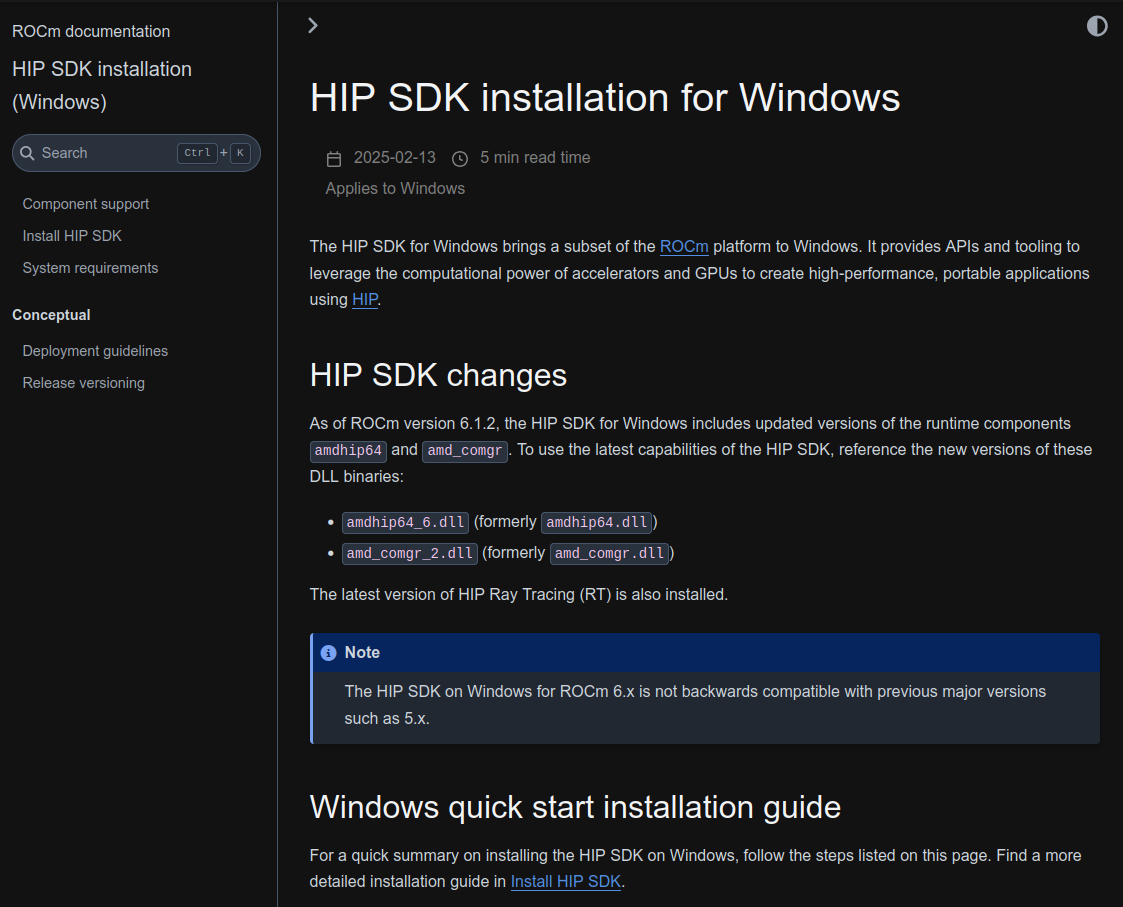The height and width of the screenshot is (907, 1123).
Task: Toggle the light/dark theme icon
Action: pyautogui.click(x=1097, y=26)
